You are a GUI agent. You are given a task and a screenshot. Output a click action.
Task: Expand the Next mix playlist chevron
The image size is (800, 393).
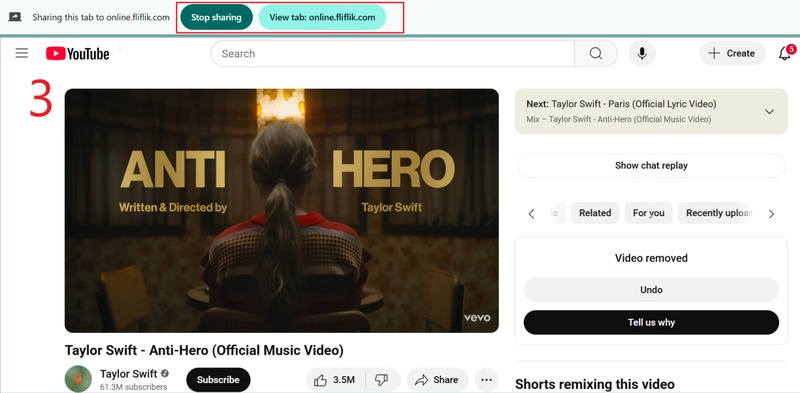point(769,112)
